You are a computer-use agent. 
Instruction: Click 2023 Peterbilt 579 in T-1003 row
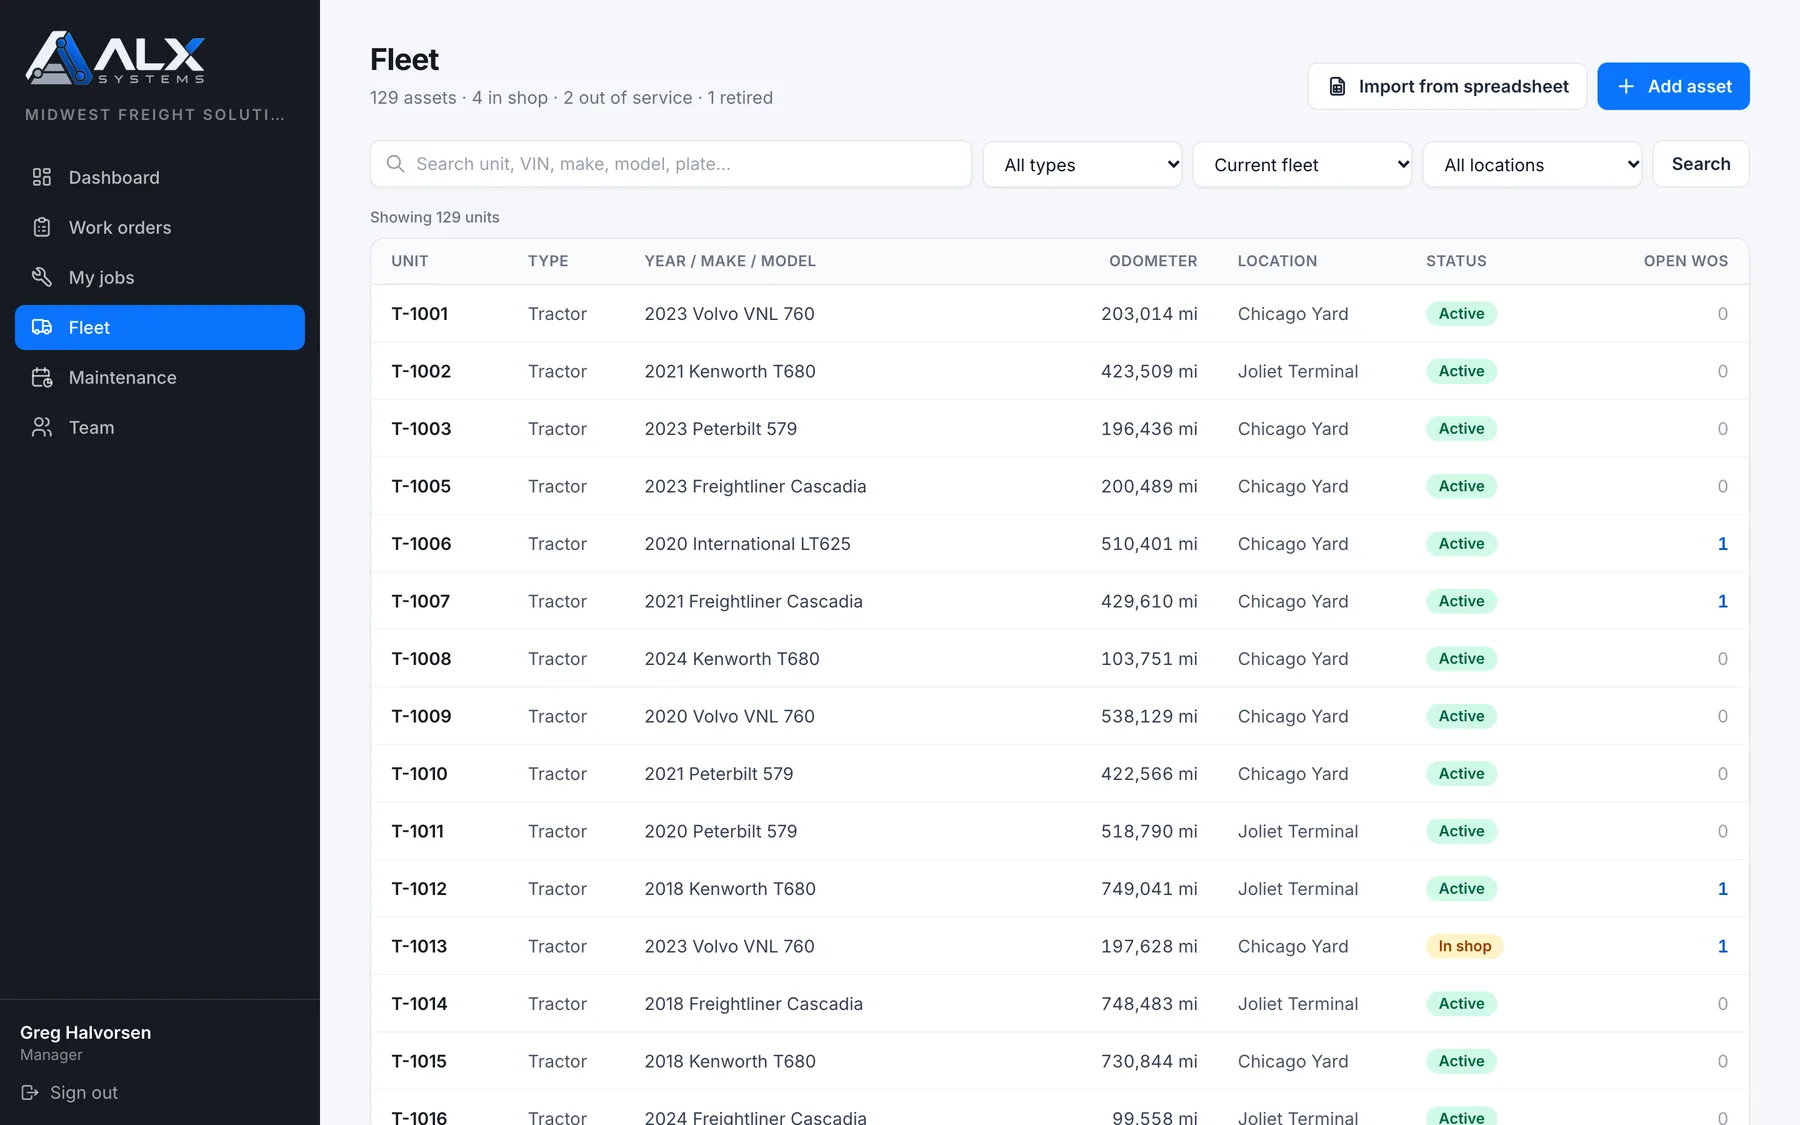(720, 429)
